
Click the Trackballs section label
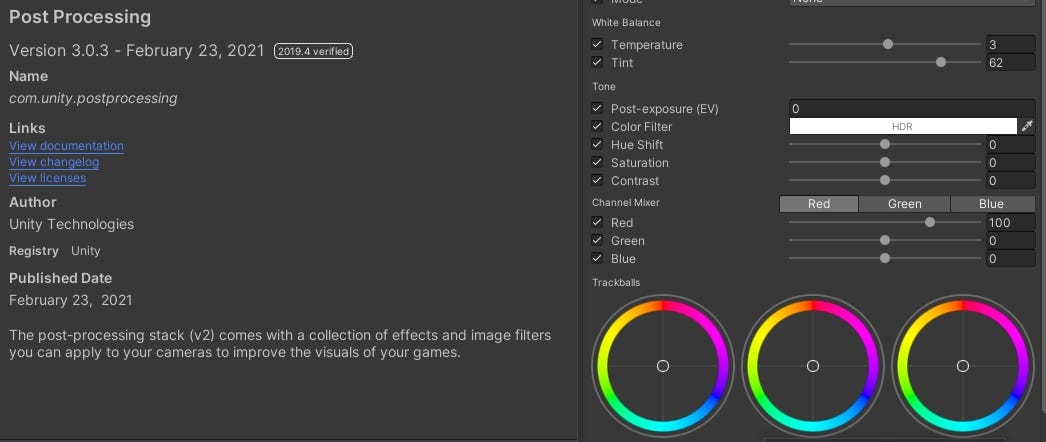(616, 283)
